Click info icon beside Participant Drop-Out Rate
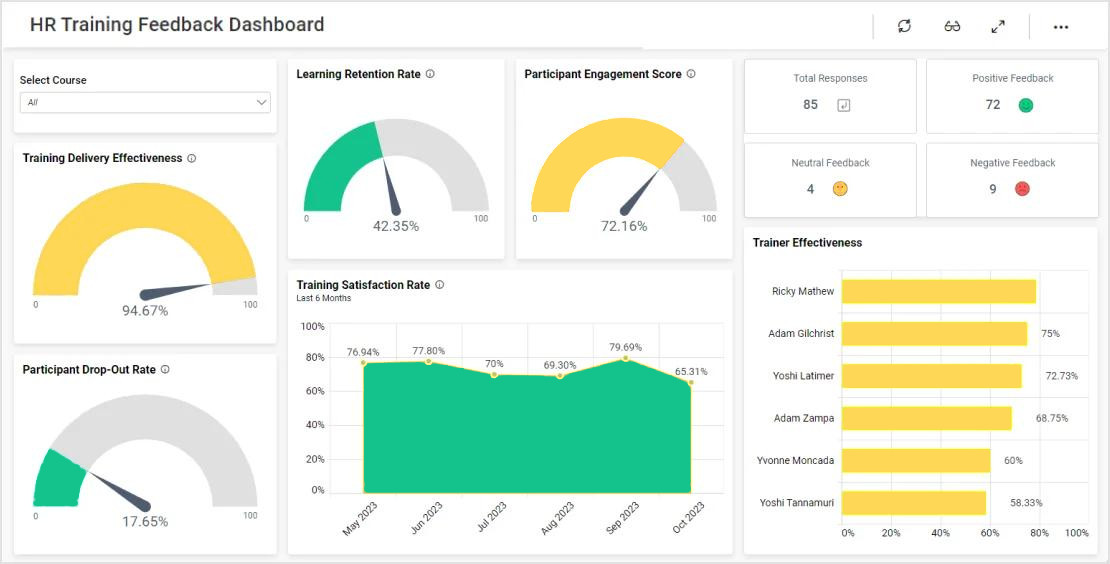 (165, 369)
